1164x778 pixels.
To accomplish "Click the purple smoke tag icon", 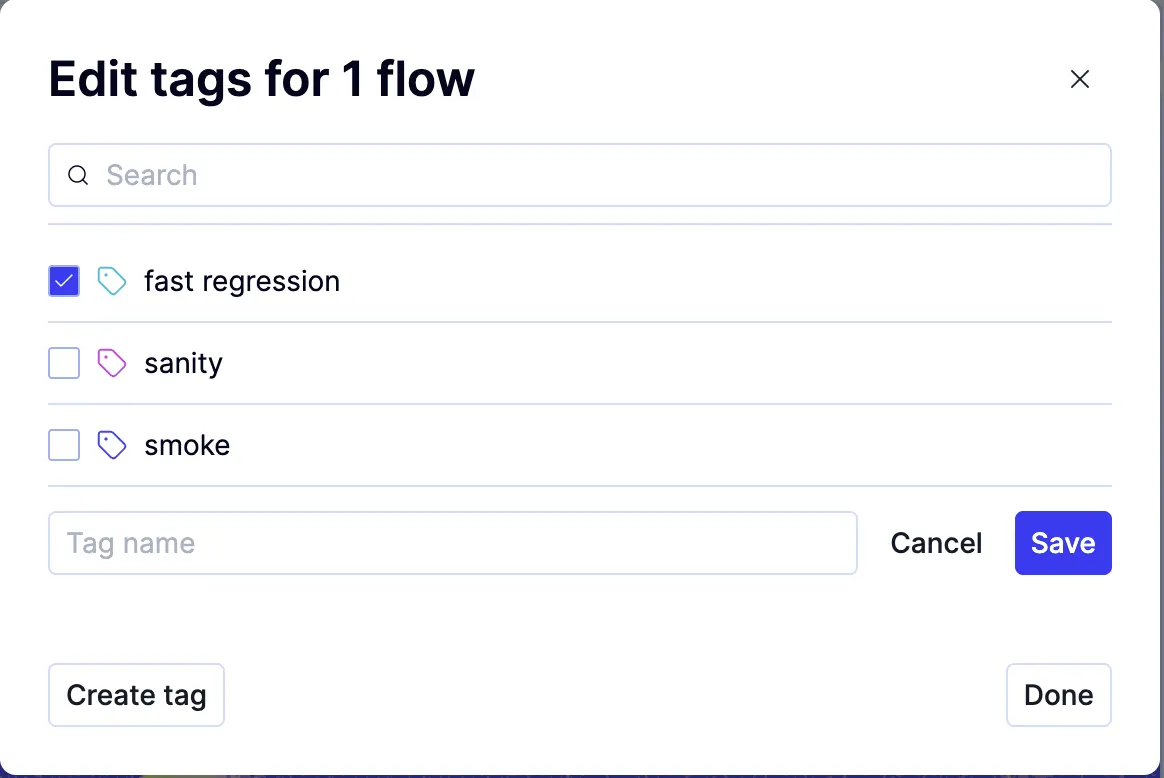I will click(x=112, y=445).
